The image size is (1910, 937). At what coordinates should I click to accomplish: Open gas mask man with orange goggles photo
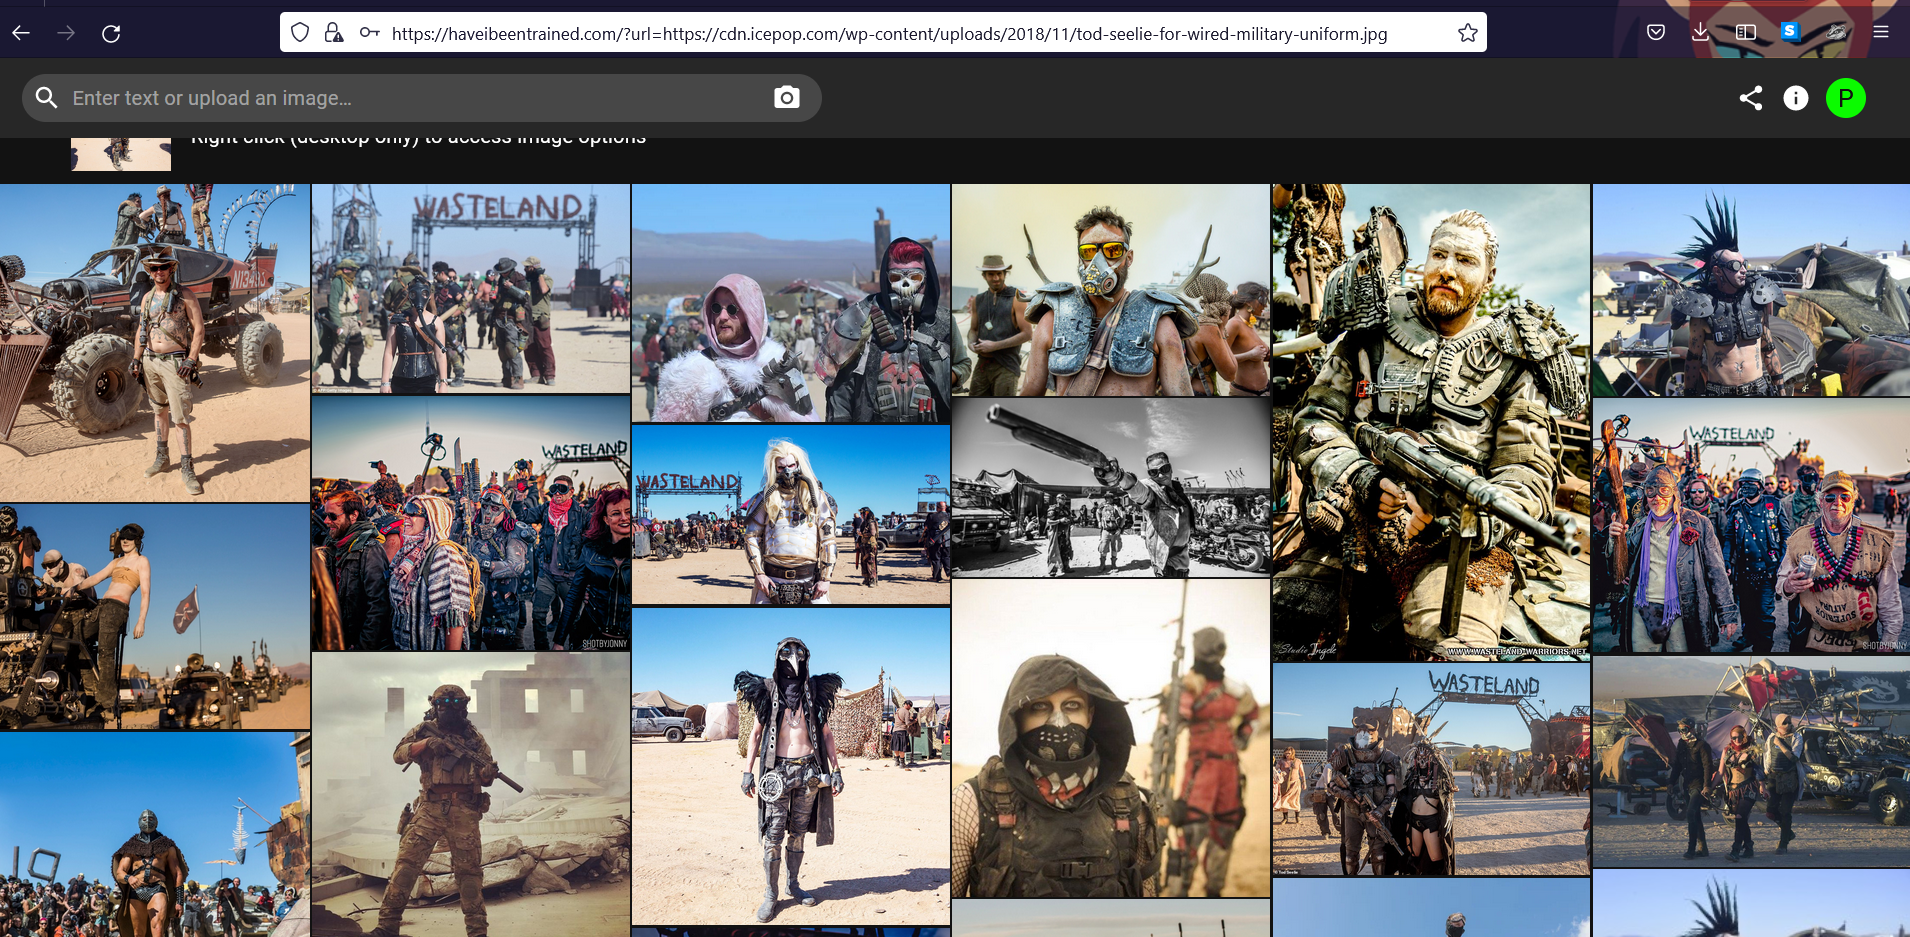point(1111,290)
